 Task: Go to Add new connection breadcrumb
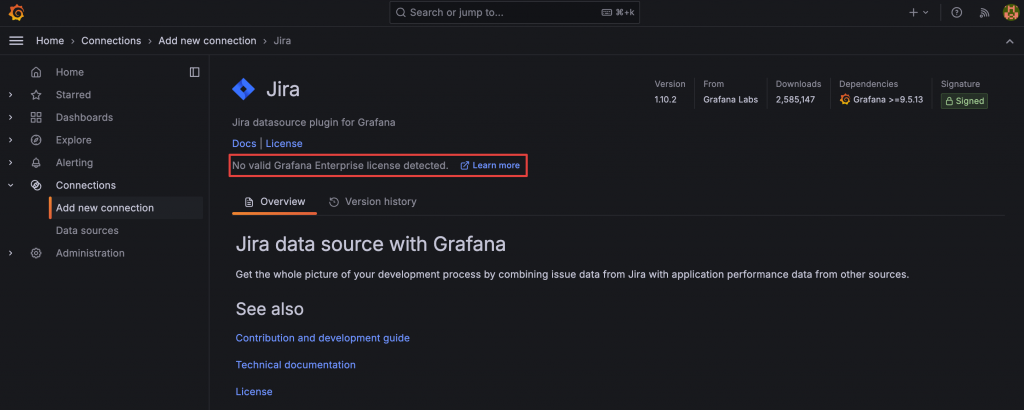208,40
